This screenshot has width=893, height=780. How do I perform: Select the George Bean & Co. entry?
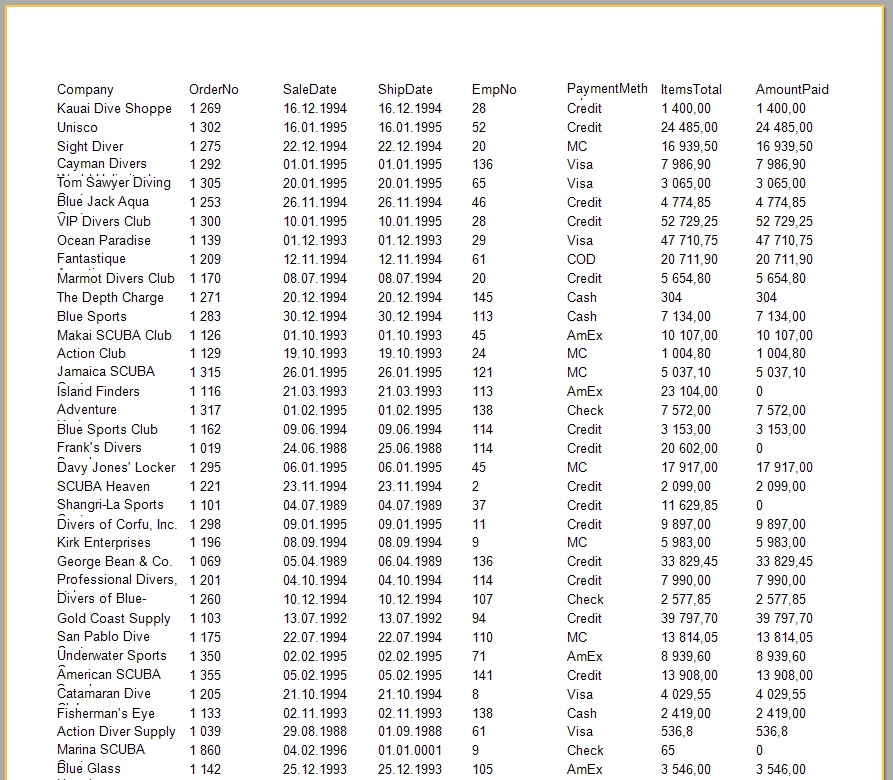click(114, 562)
